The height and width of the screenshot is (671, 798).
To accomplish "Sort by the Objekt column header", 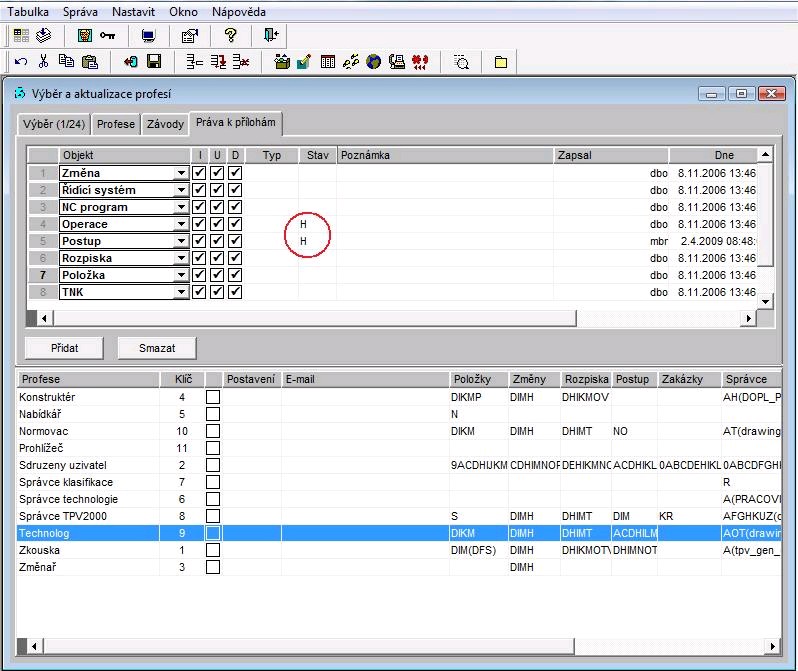I will point(125,155).
